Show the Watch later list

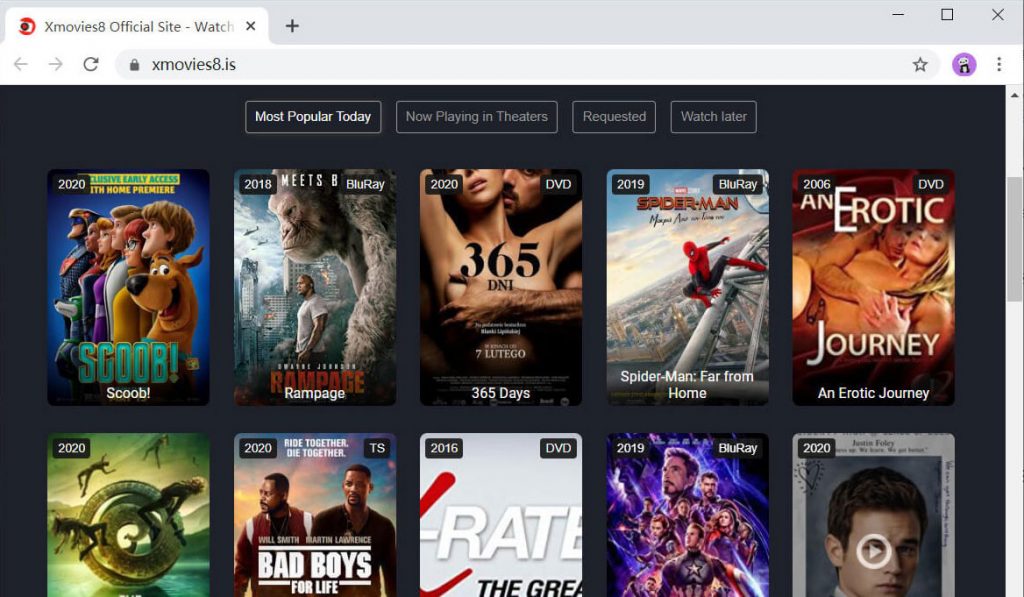714,117
